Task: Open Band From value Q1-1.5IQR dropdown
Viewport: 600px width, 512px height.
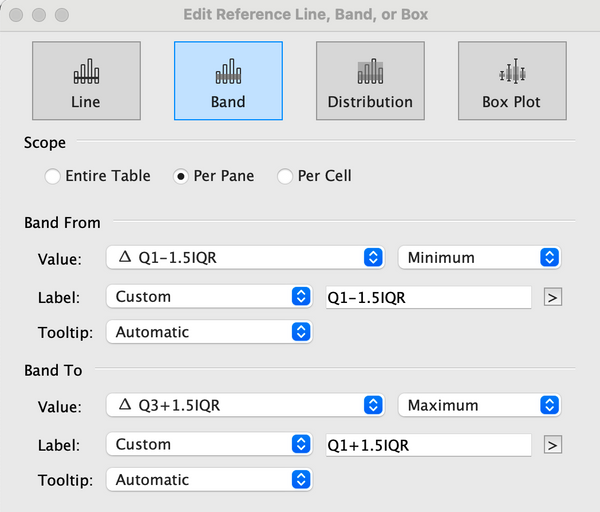Action: [244, 258]
